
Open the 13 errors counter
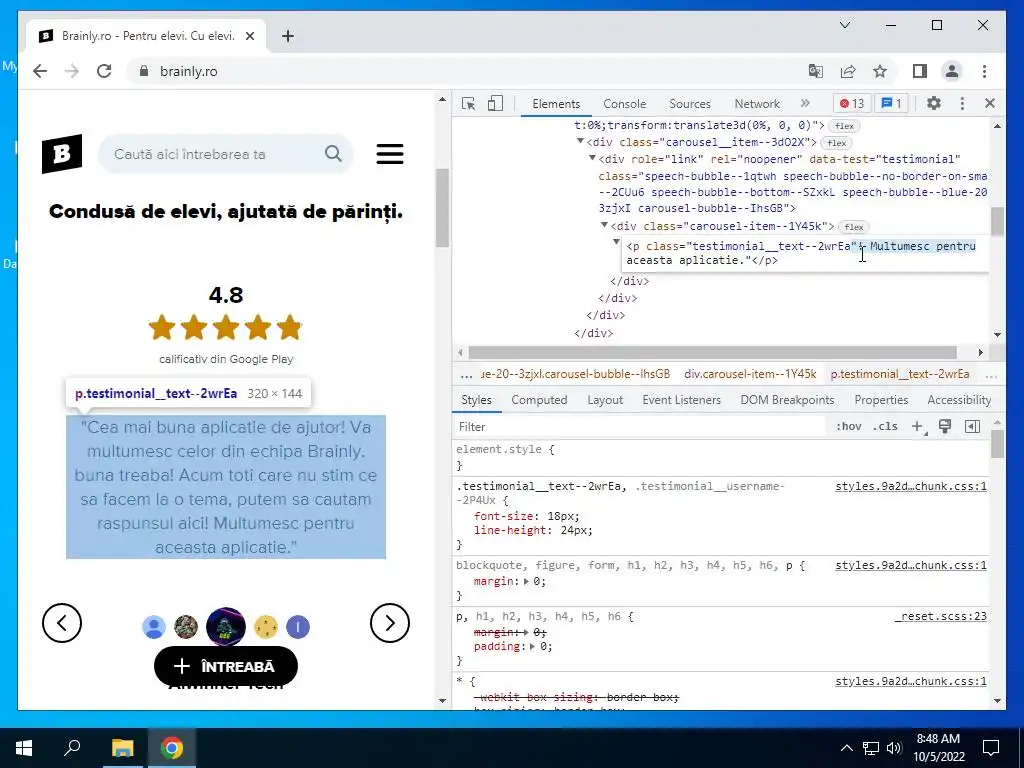pos(852,103)
